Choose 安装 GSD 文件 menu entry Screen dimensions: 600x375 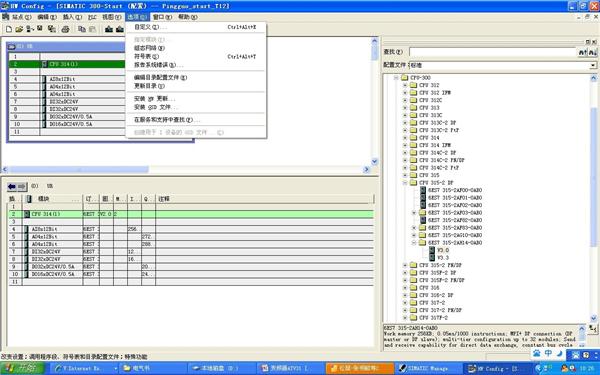[196, 108]
